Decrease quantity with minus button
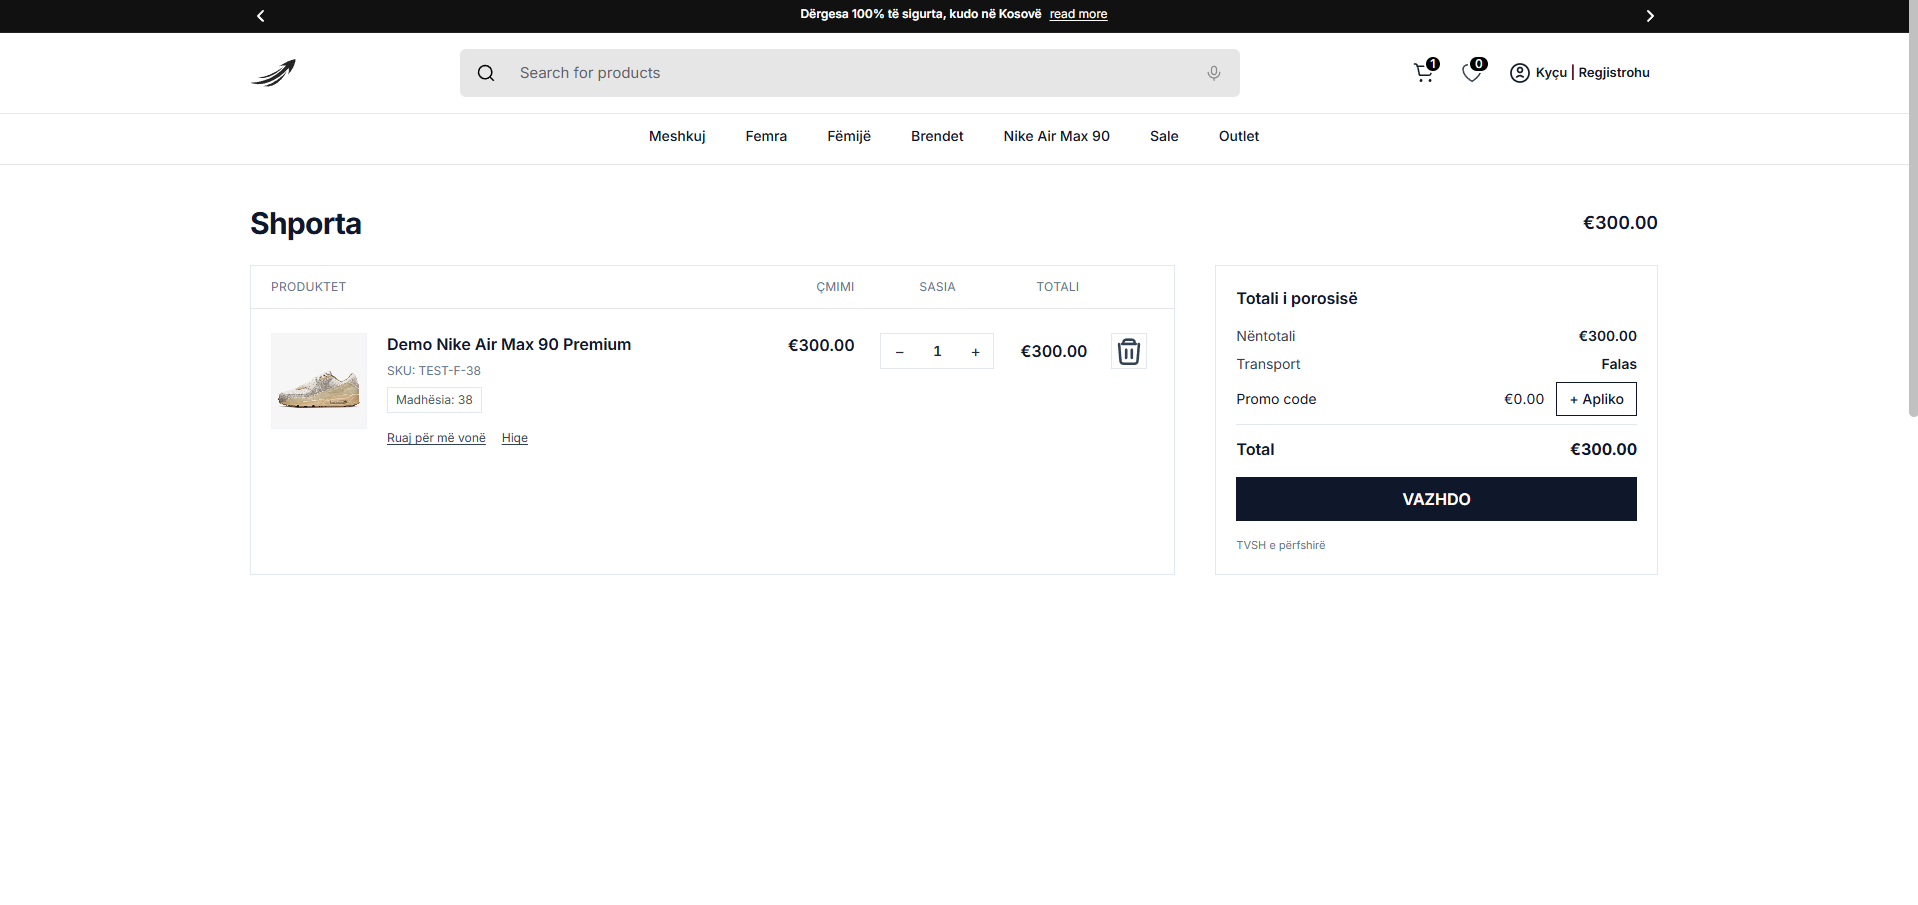The width and height of the screenshot is (1918, 905). 899,351
